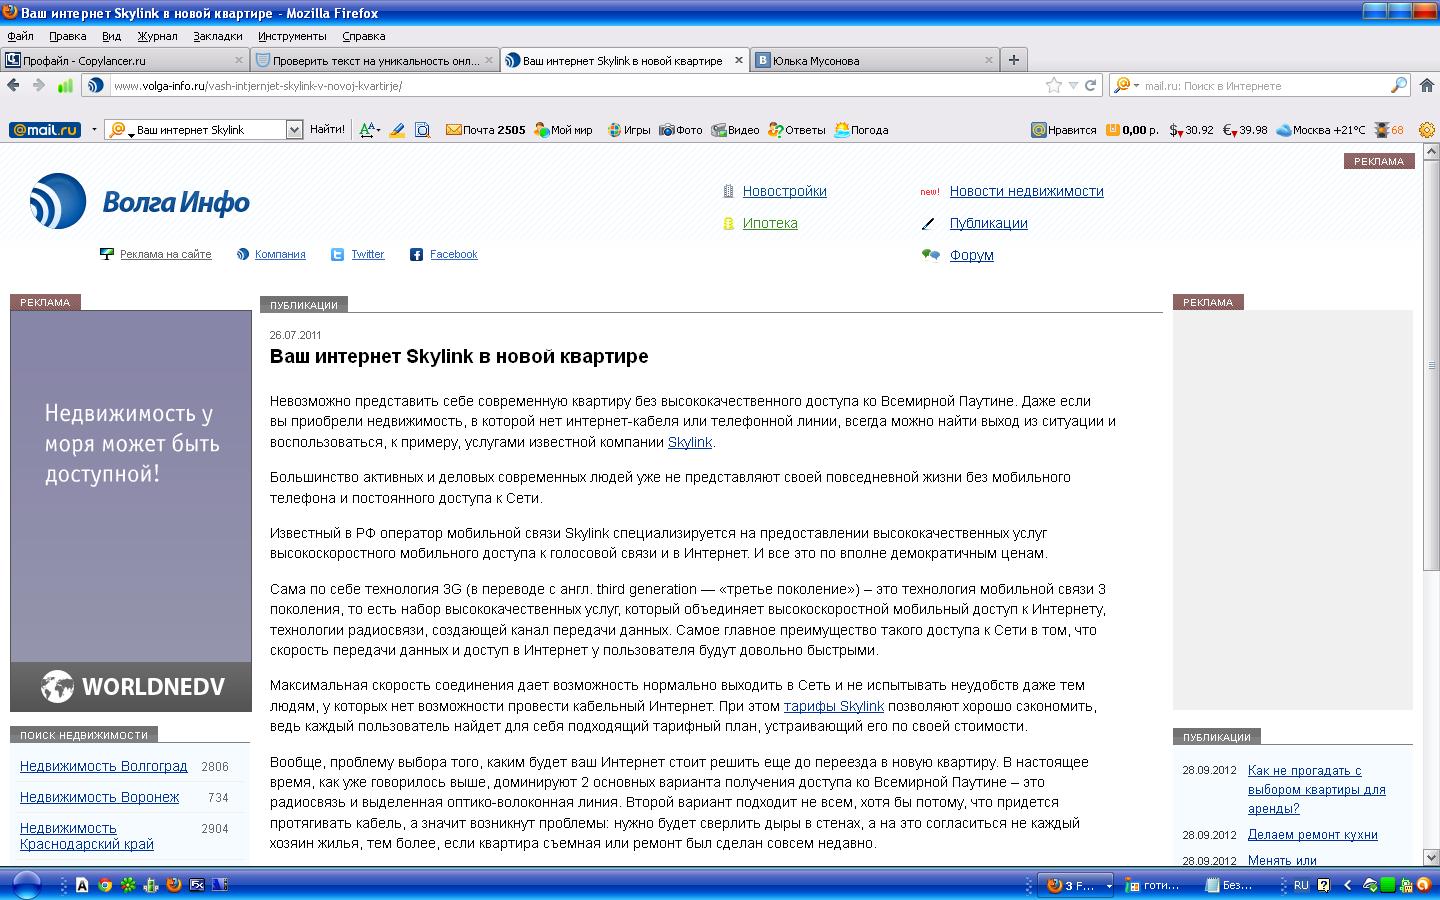Click the Нравится button in the toolbar
This screenshot has width=1440, height=900.
click(1064, 130)
